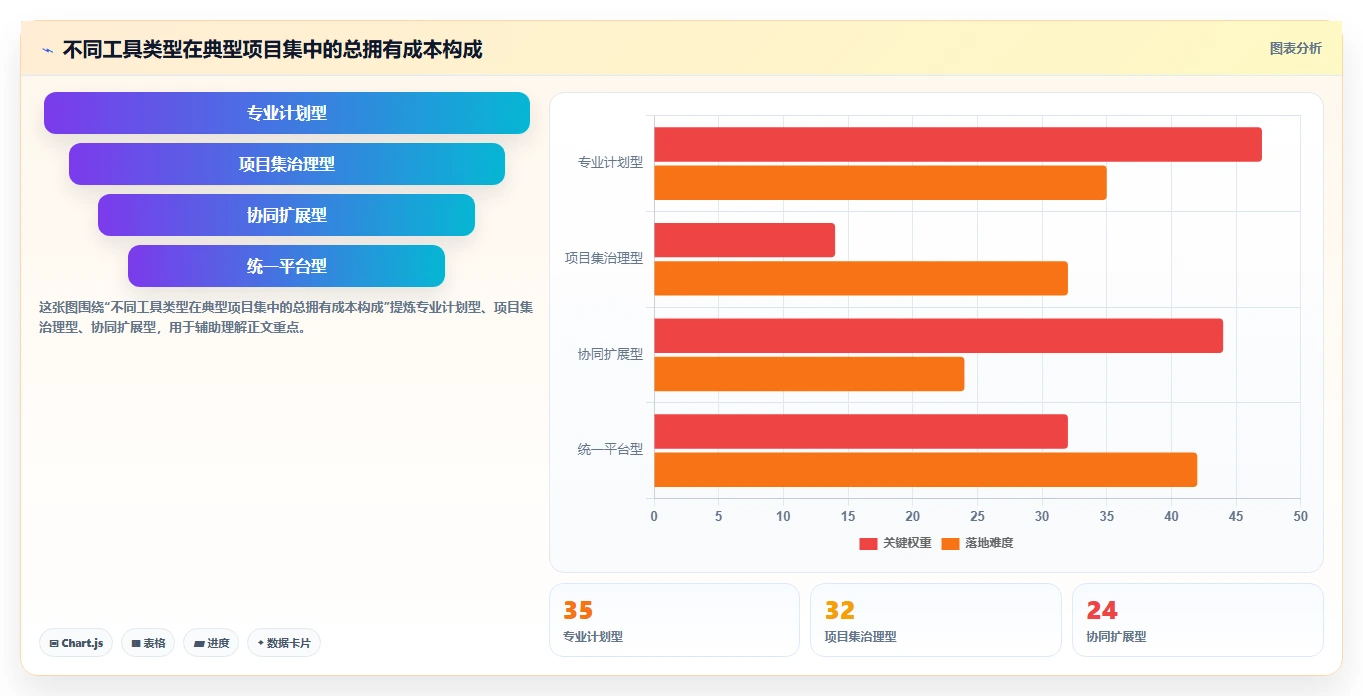Screen dimensions: 1363x696
Task: Click the description paragraph under funnel
Action: pos(286,317)
